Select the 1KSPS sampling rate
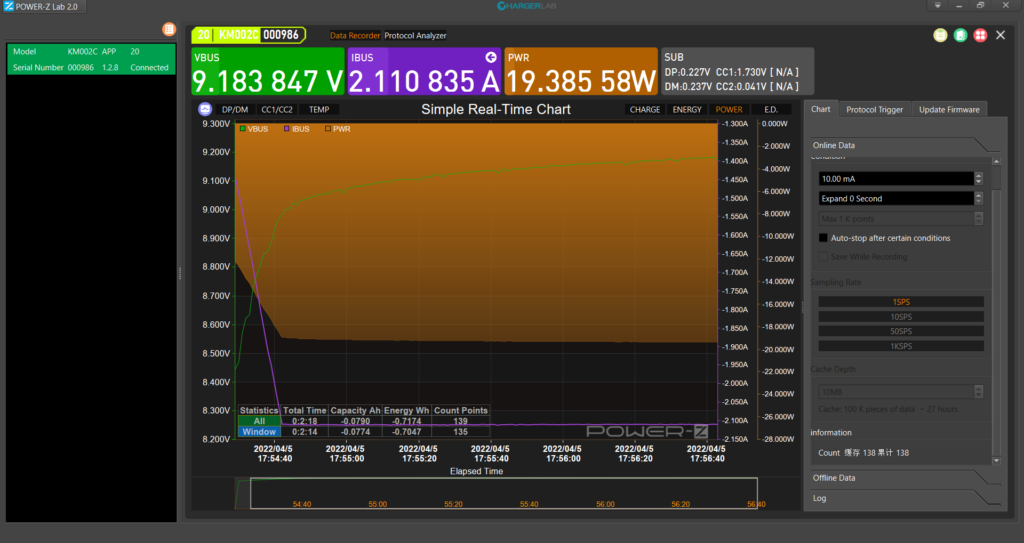1024x543 pixels. coord(901,346)
